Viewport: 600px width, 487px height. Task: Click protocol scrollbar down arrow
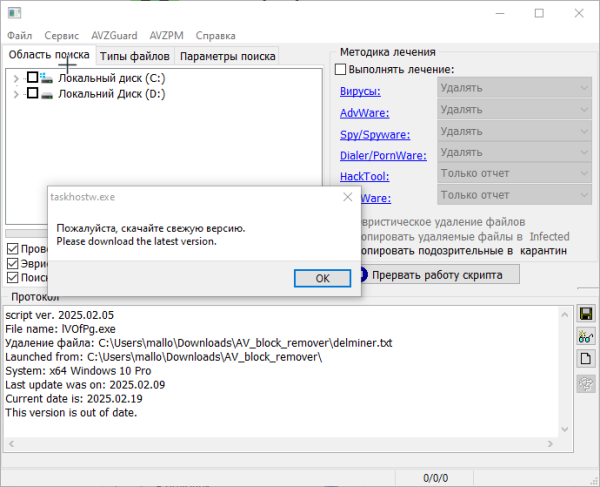pyautogui.click(x=565, y=429)
